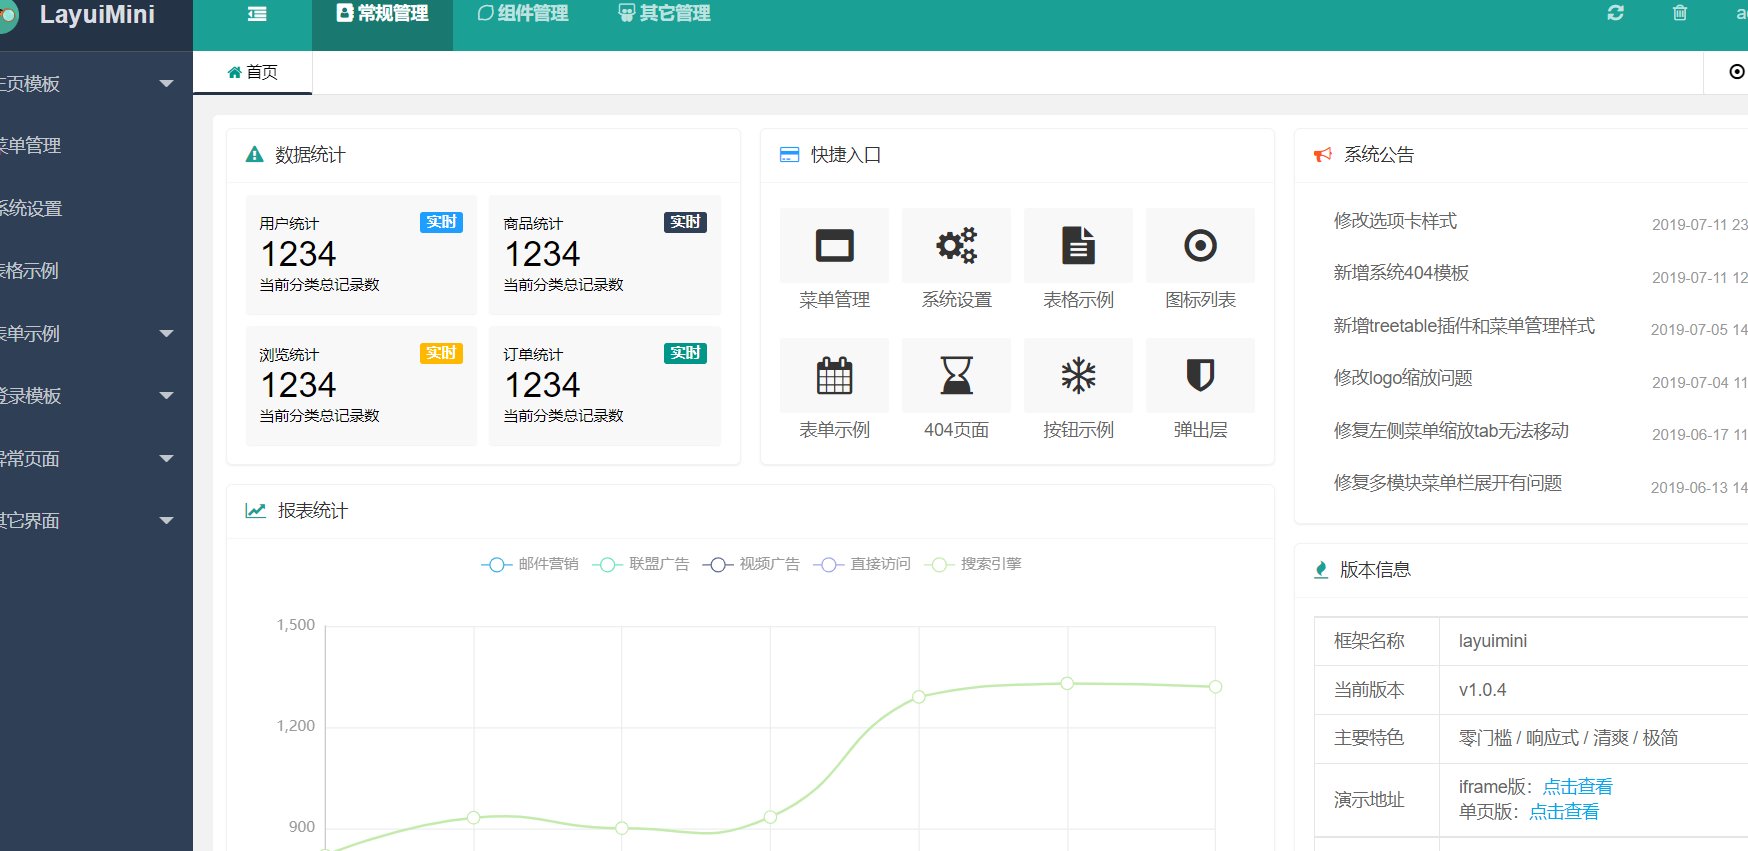Image resolution: width=1748 pixels, height=851 pixels.
Task: Open the menu management shortcut icon
Action: pyautogui.click(x=834, y=246)
